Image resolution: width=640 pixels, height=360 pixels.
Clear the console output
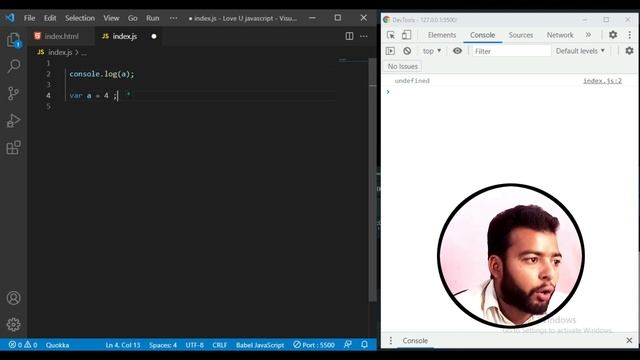(407, 51)
